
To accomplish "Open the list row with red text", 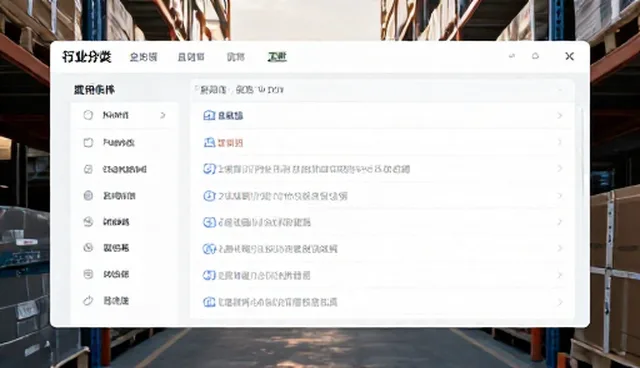I will [x=383, y=142].
